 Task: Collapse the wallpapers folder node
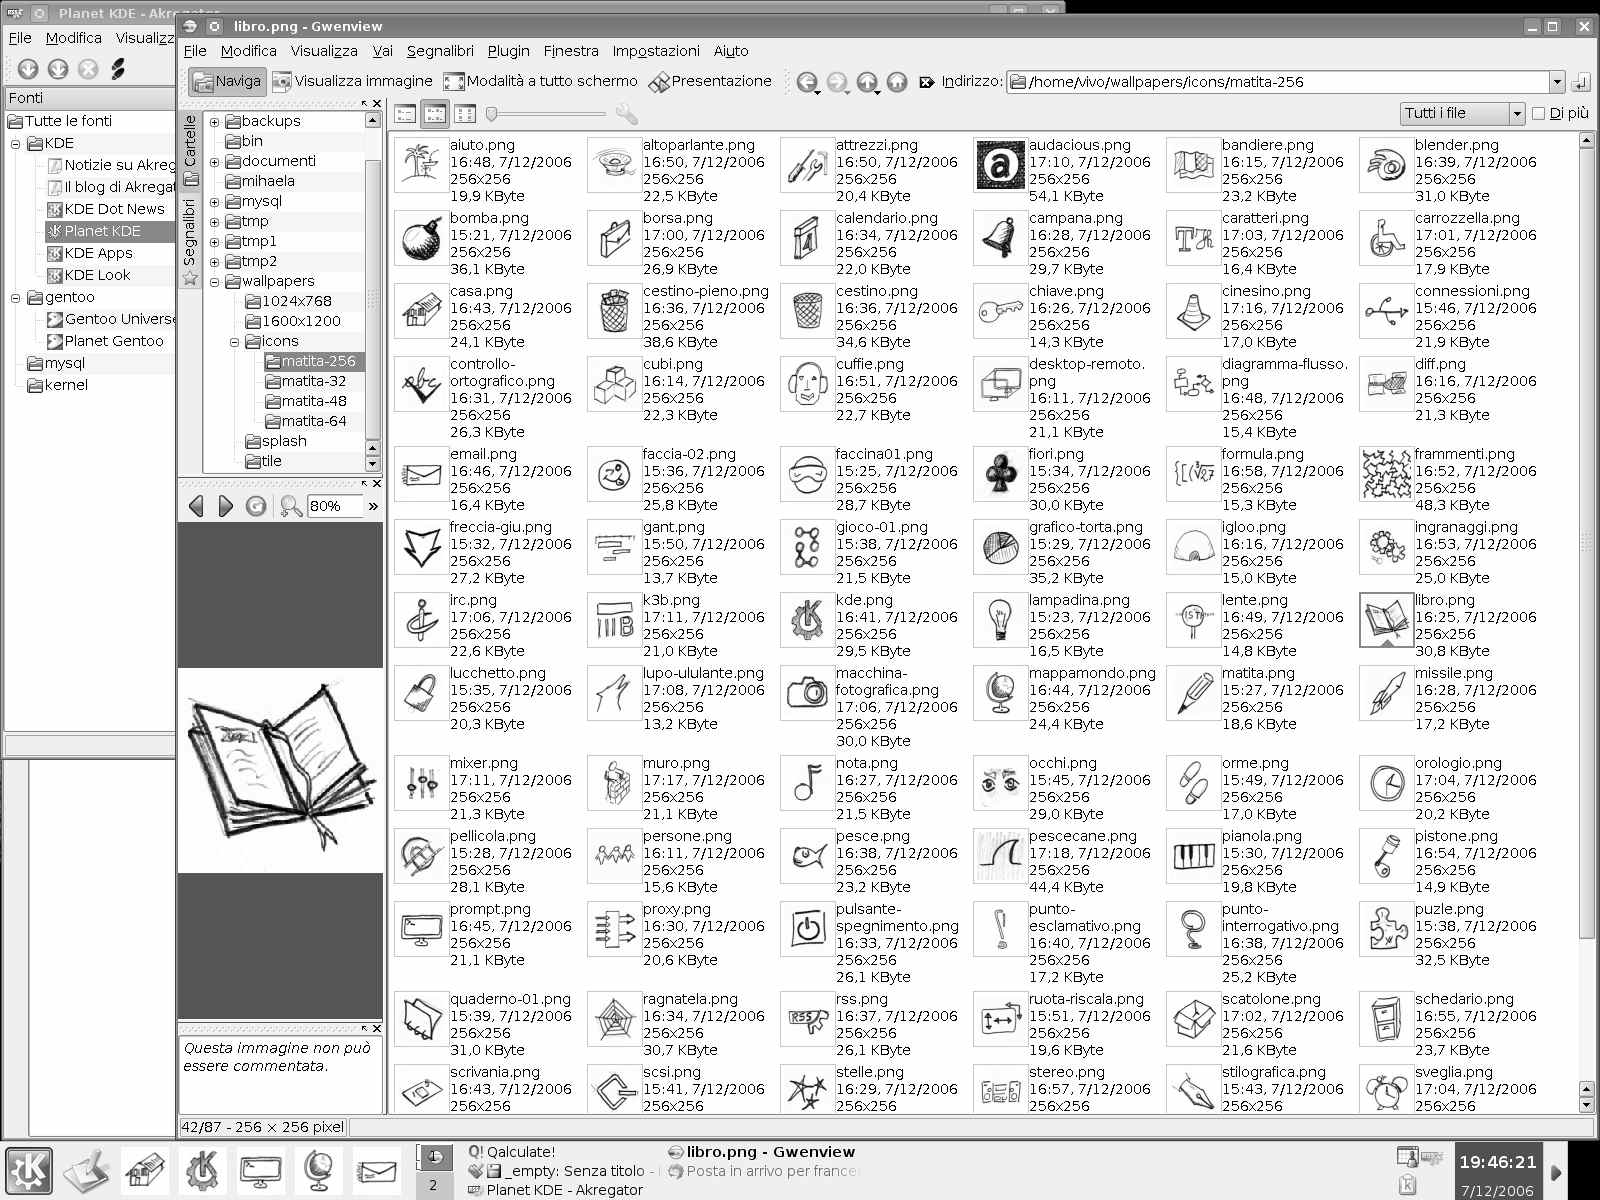(x=214, y=282)
